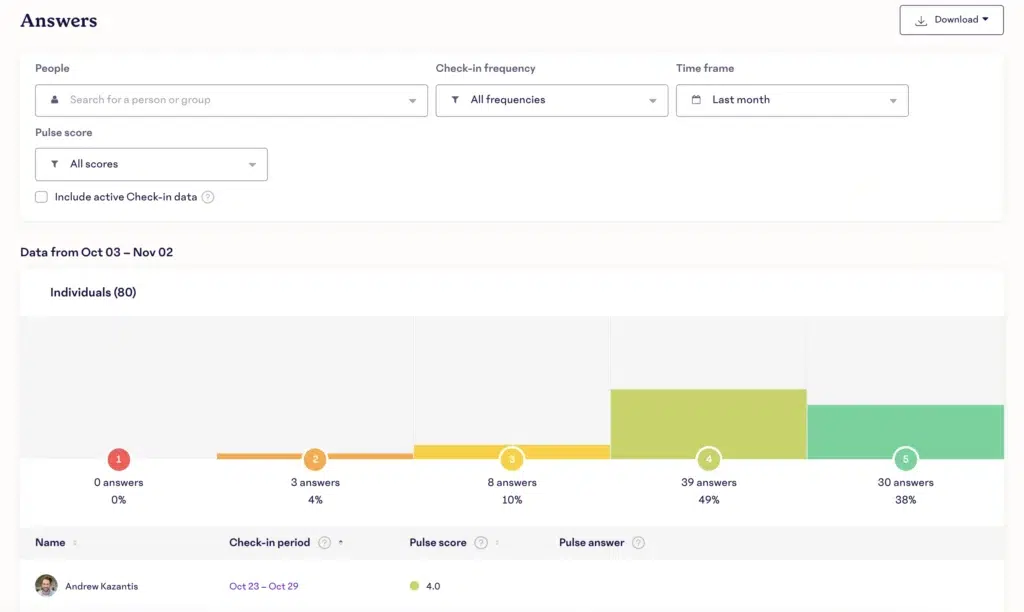Image resolution: width=1024 pixels, height=612 pixels.
Task: Click help icon next to Pulse answer header
Action: pos(638,543)
